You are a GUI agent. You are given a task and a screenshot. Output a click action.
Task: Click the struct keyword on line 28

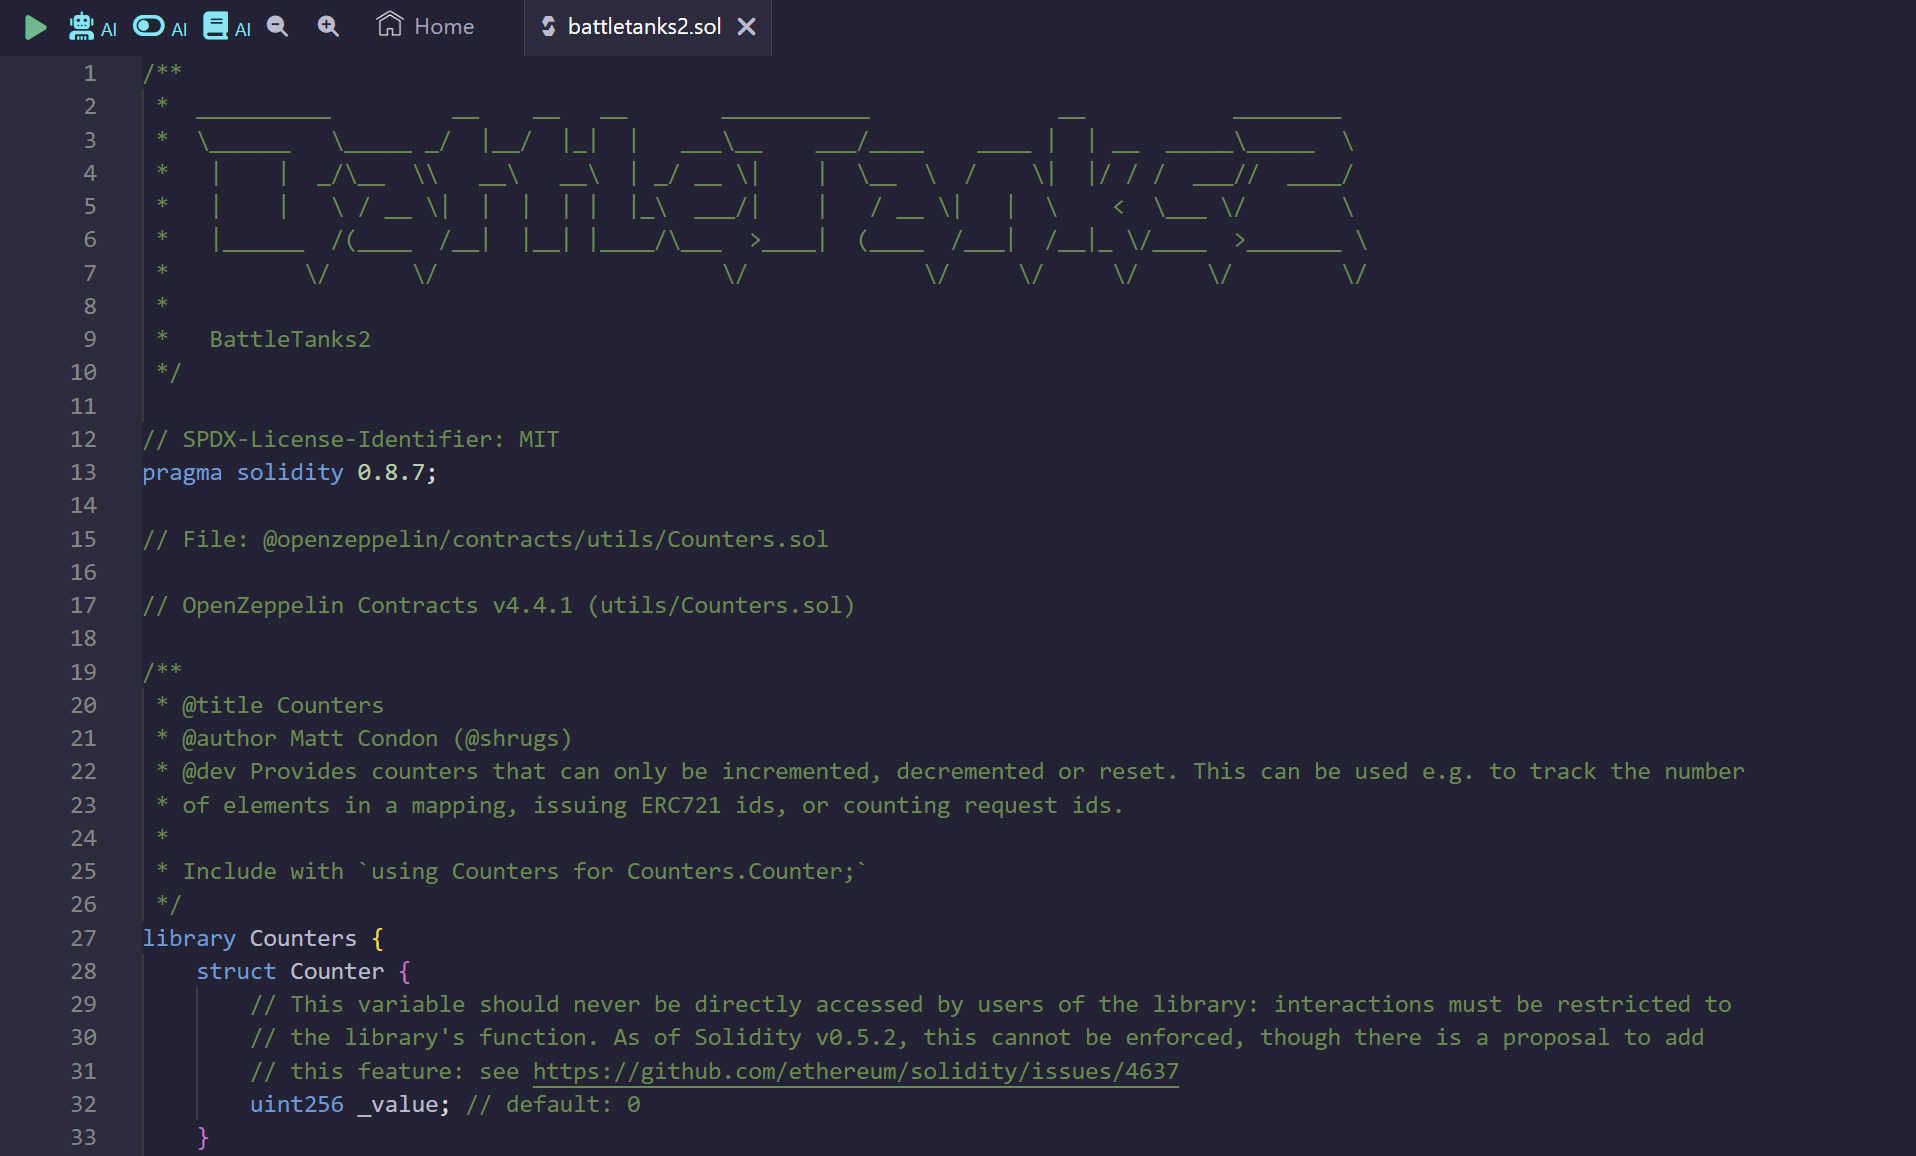(x=236, y=971)
